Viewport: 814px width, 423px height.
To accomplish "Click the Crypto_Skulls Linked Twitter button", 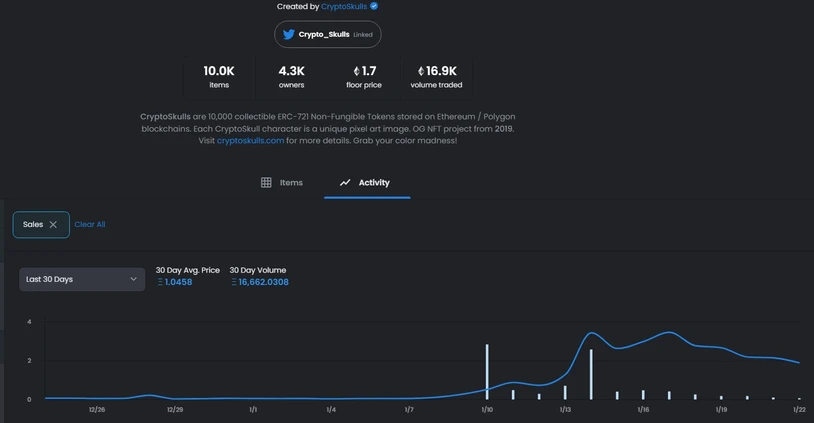I will pyautogui.click(x=328, y=34).
